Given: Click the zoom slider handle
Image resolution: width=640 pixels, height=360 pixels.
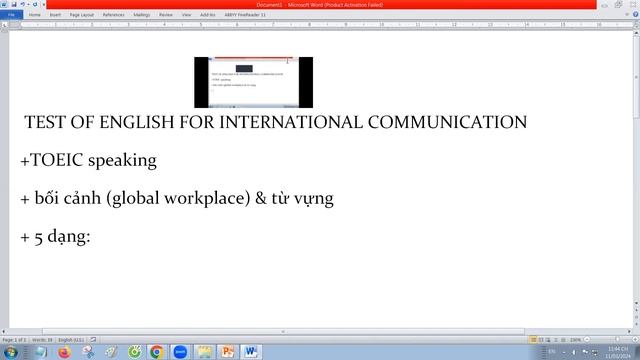Looking at the screenshot, I should pos(618,340).
